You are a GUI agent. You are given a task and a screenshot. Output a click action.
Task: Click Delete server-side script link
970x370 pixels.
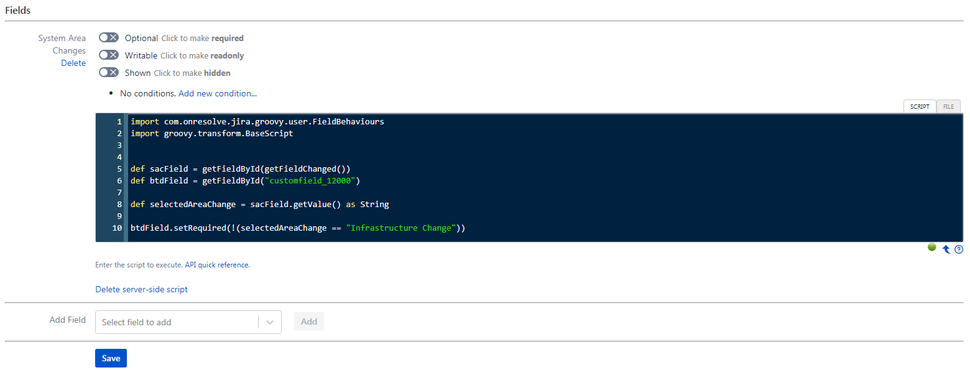pos(141,289)
